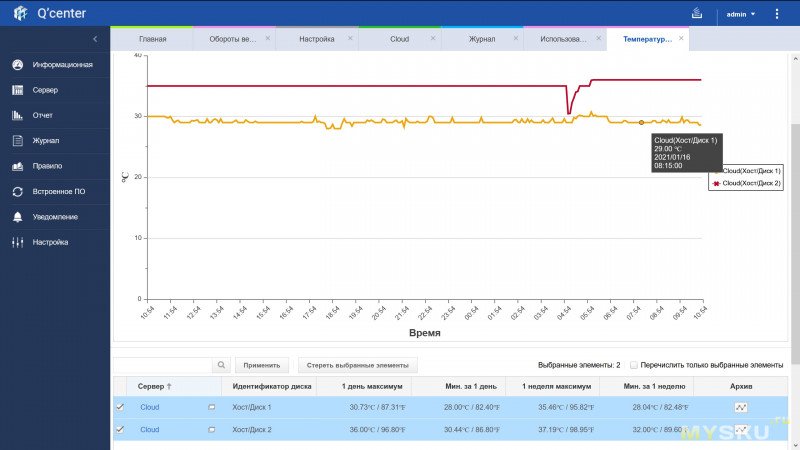800x450 pixels.
Task: Uncheck the Хост/Диск 2 row checkbox
Action: (x=121, y=430)
